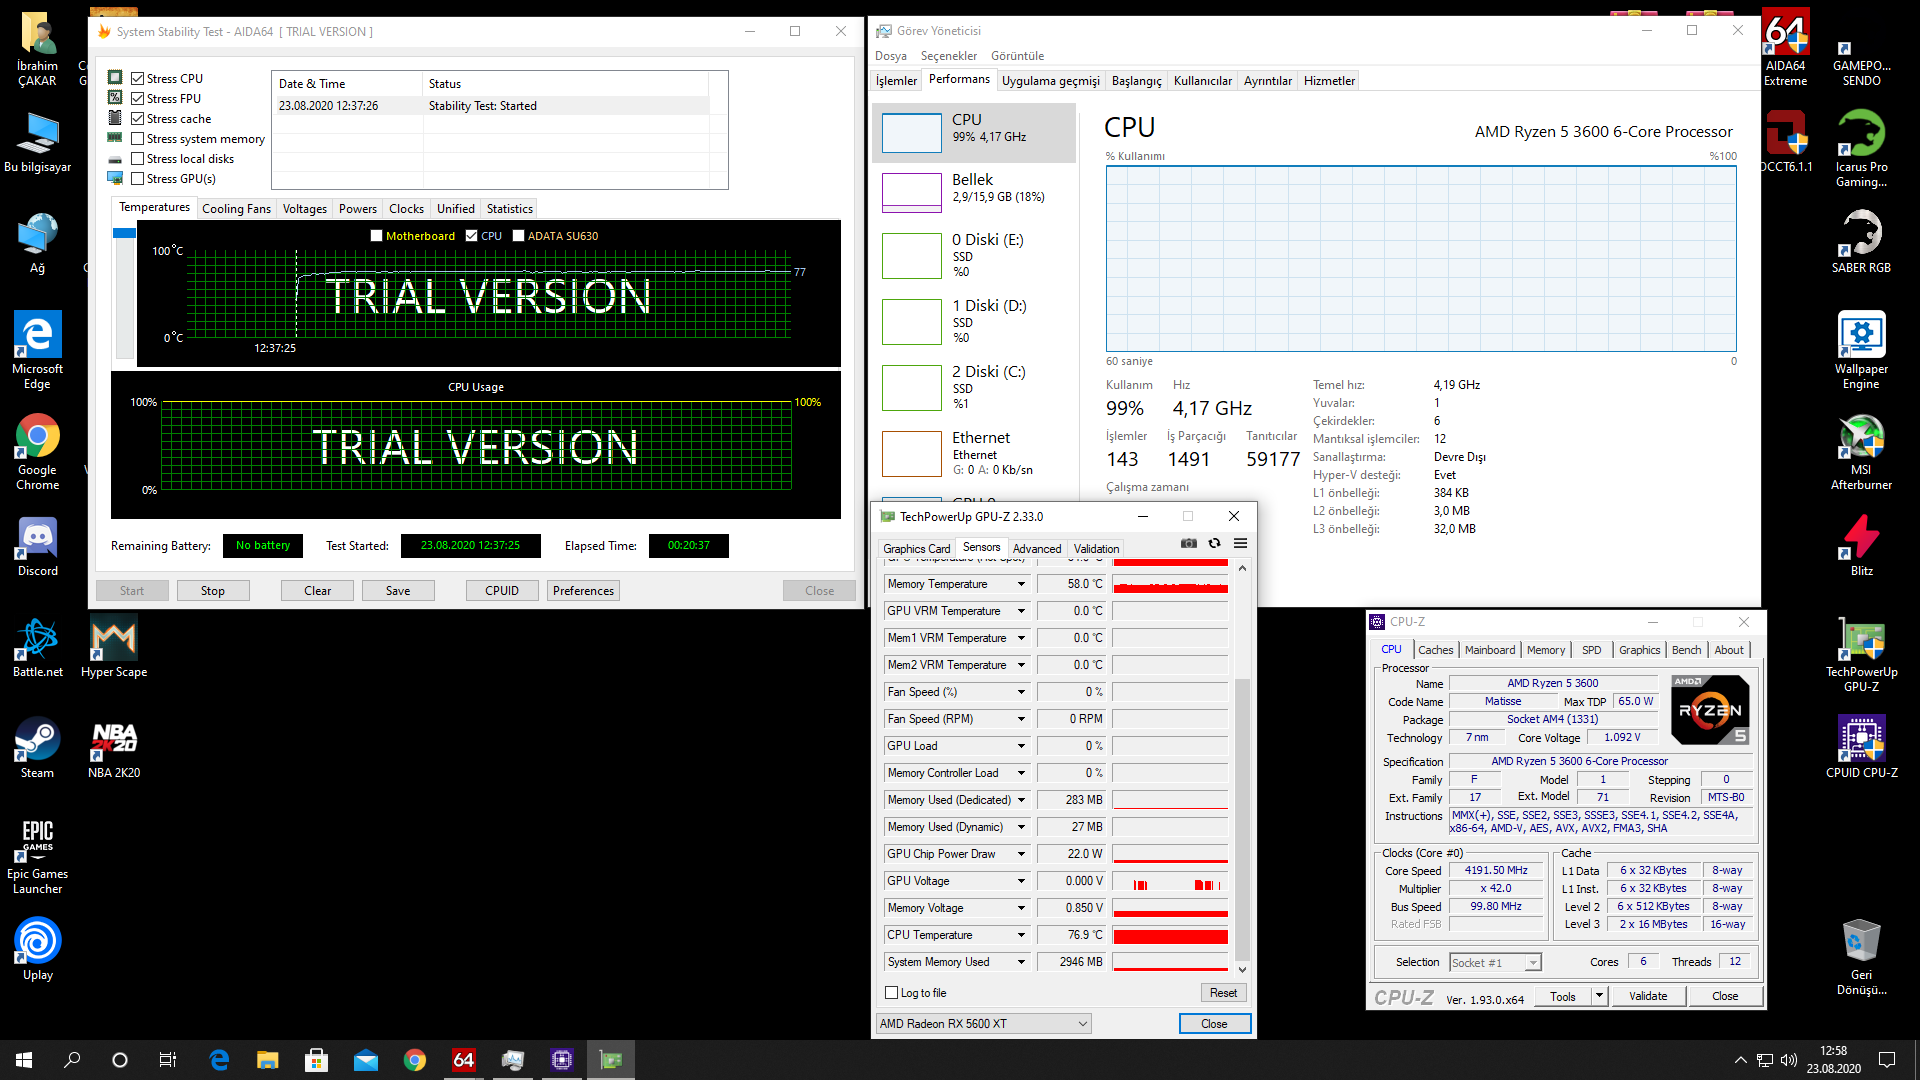Expand GPU VRM Temperature sensor dropdown
This screenshot has height=1080, width=1920.
click(1021, 611)
